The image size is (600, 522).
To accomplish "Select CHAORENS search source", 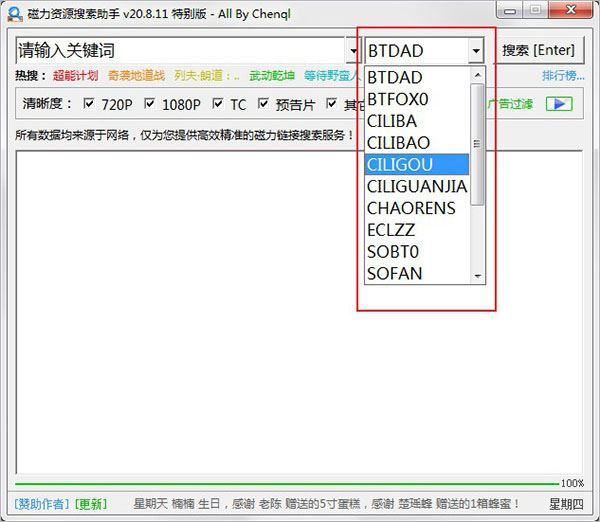I will click(x=417, y=208).
